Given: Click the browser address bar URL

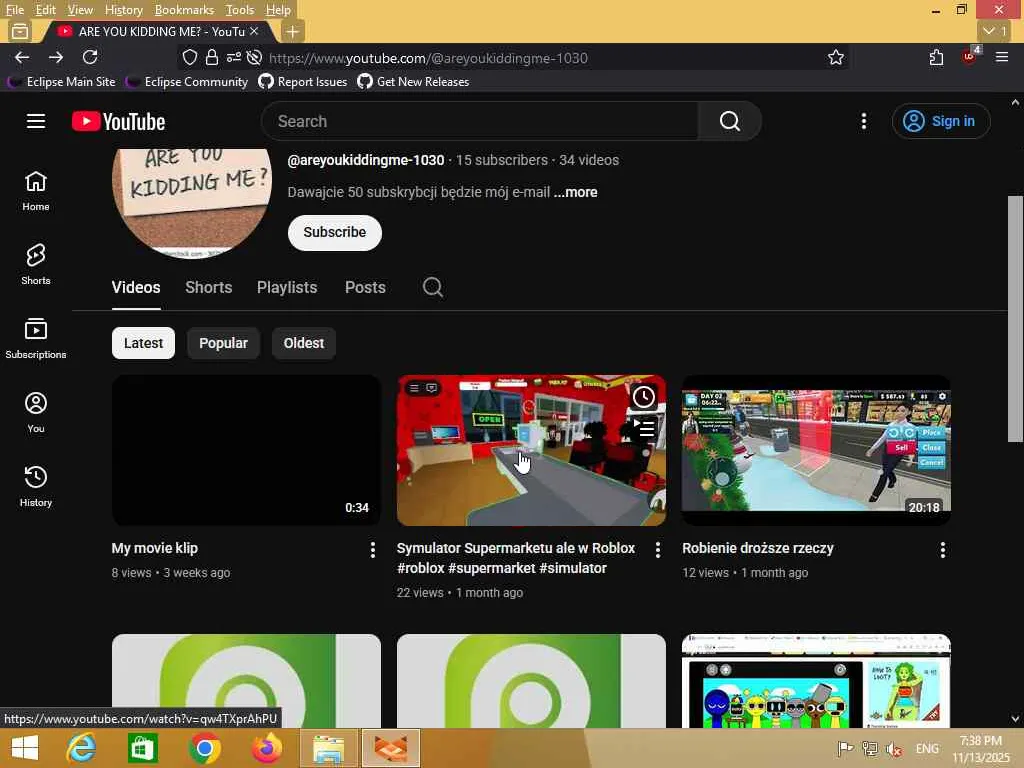Looking at the screenshot, I should click(x=428, y=58).
